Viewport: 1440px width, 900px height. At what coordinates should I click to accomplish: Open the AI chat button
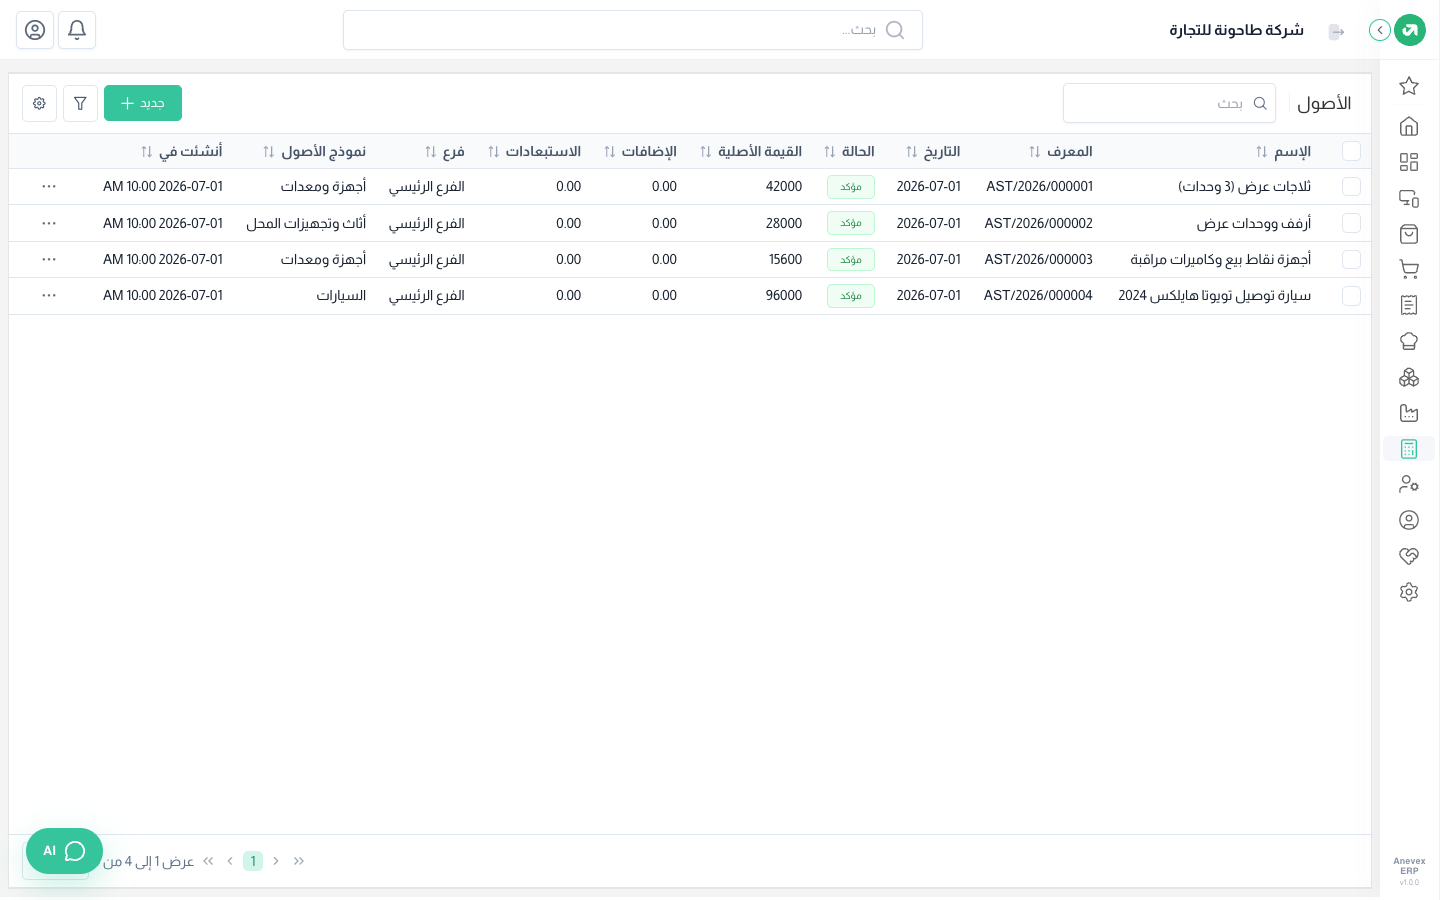(64, 851)
